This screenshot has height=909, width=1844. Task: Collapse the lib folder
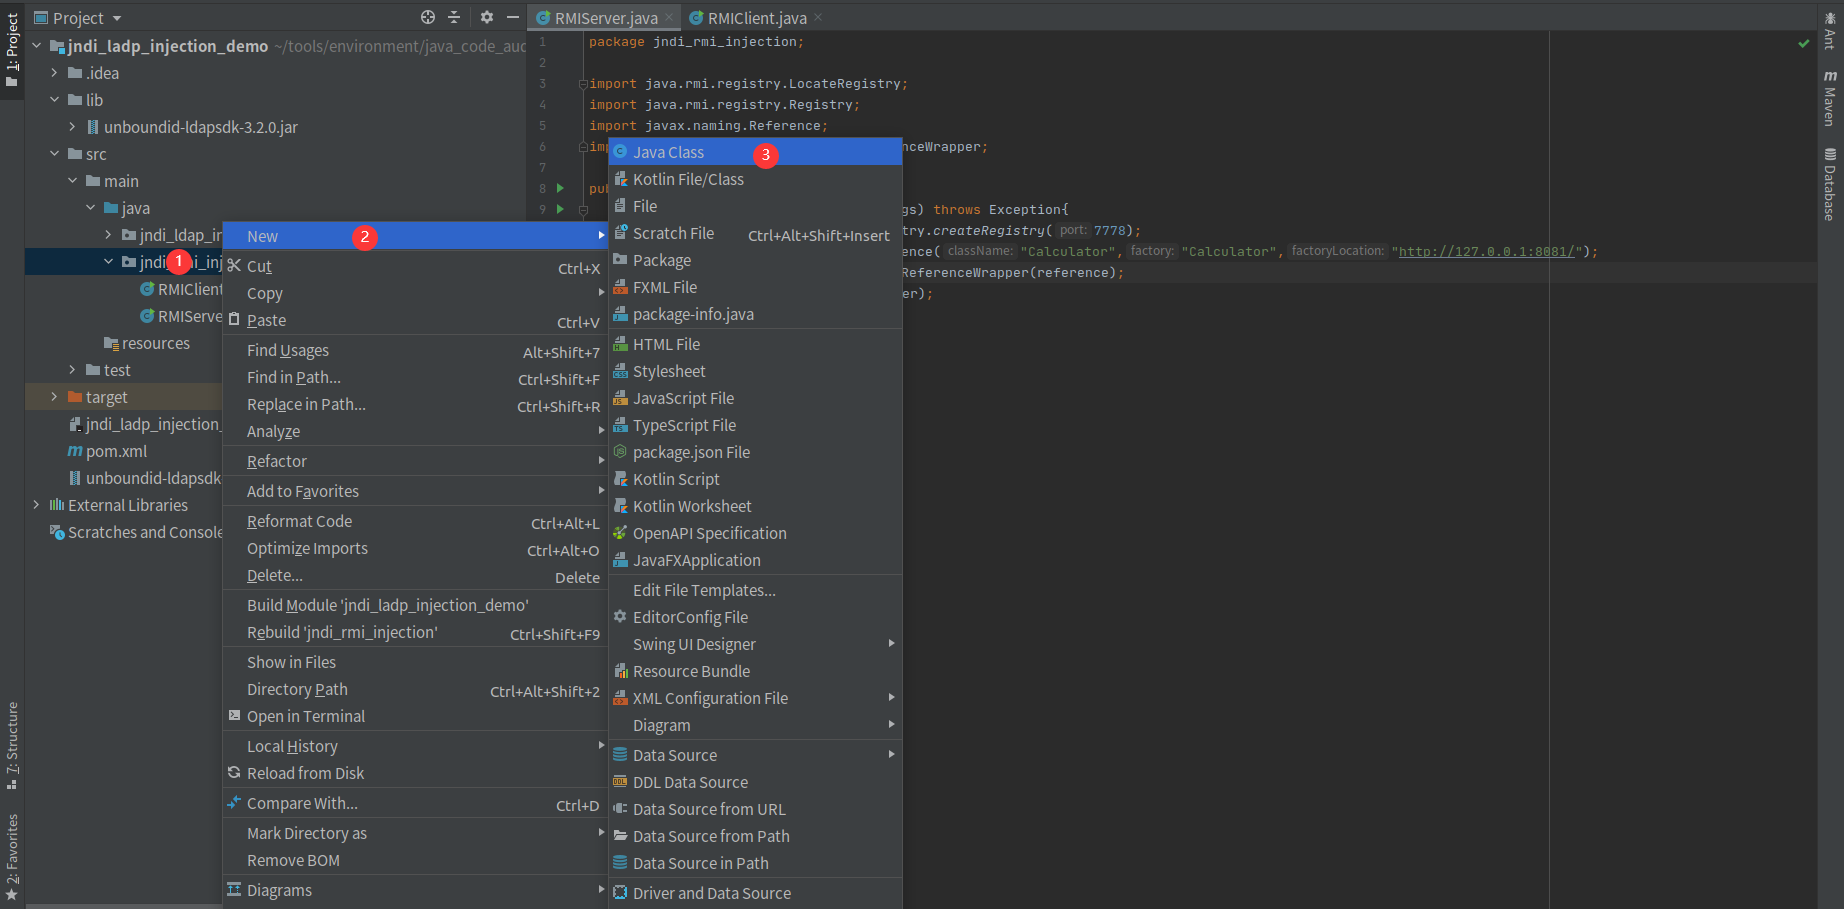pyautogui.click(x=54, y=99)
